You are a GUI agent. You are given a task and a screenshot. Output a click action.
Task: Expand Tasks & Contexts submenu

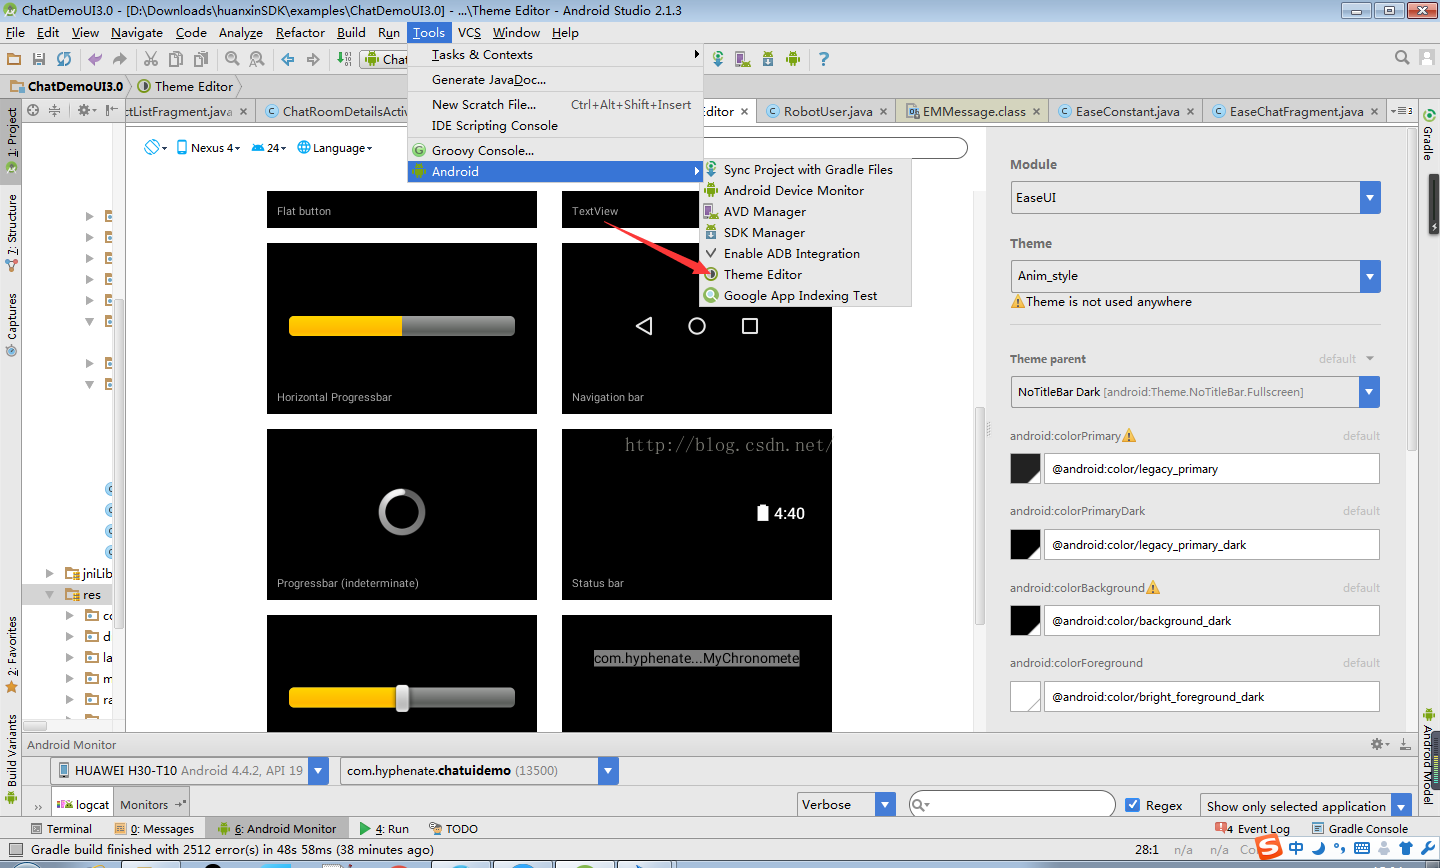click(x=556, y=55)
